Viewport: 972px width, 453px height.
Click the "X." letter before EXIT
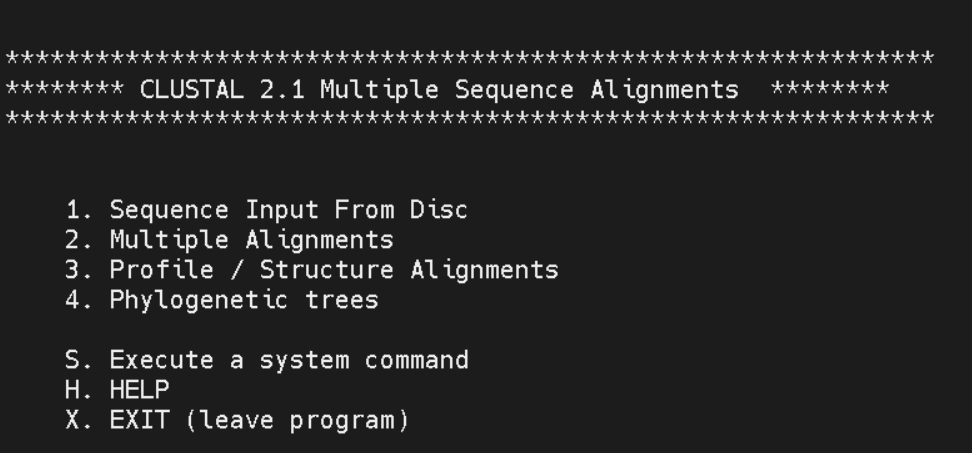[79, 420]
